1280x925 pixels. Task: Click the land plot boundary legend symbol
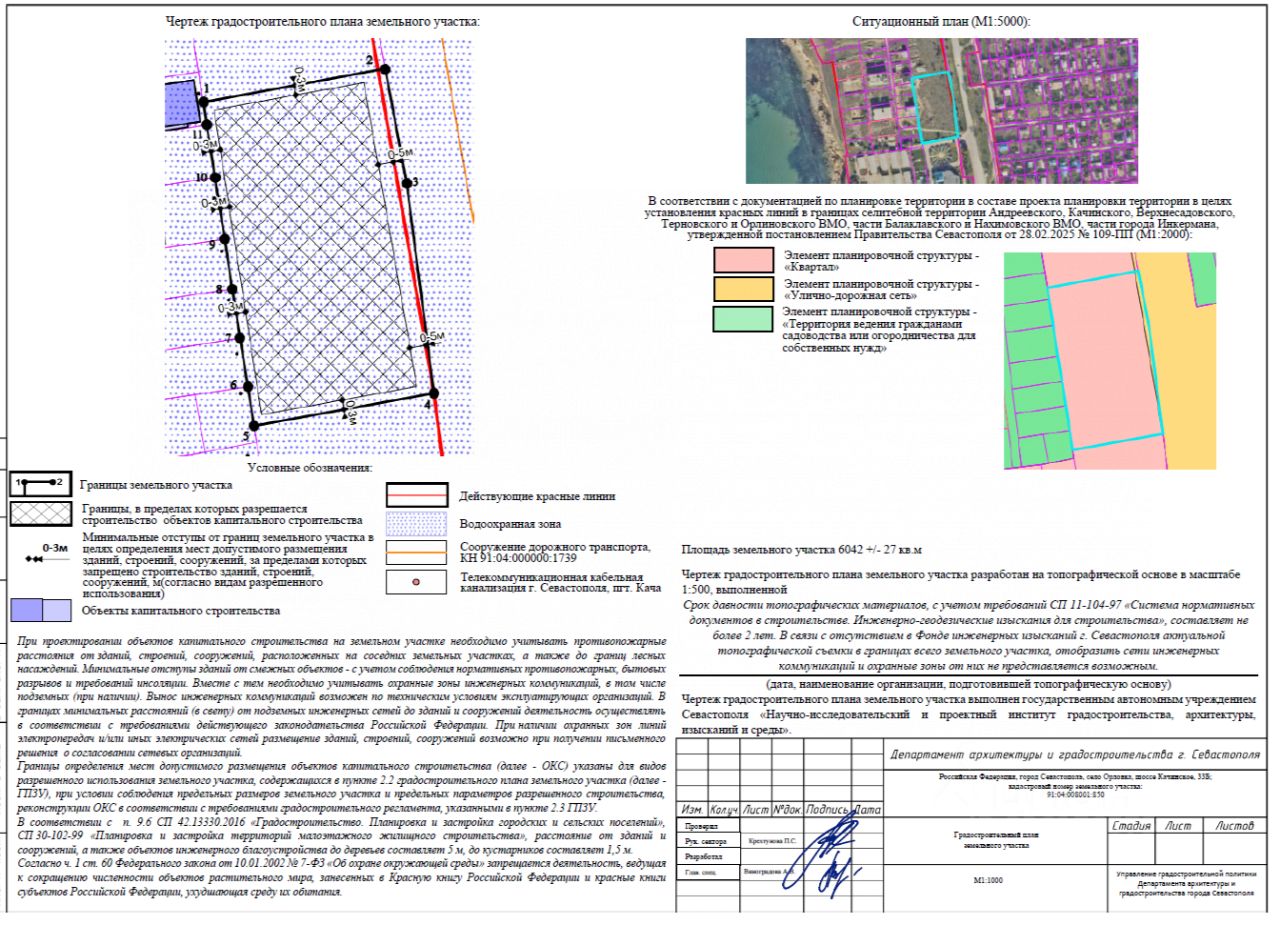[40, 484]
